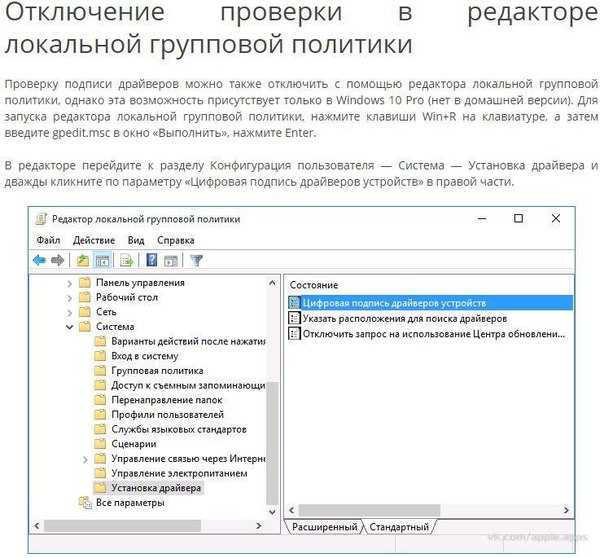Toggle the console tree pane icon
The height and width of the screenshot is (558, 604).
point(102,261)
